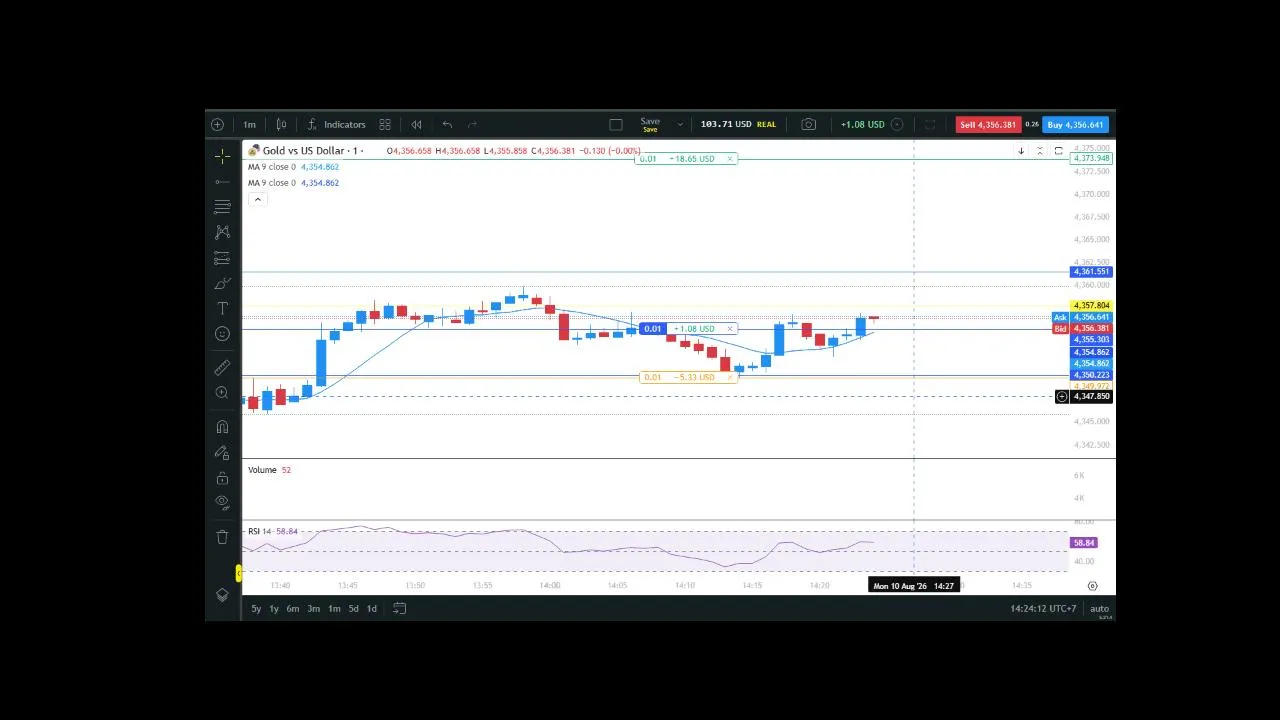Move the chart pane down arrow
Viewport: 1280px width, 720px height.
1021,151
